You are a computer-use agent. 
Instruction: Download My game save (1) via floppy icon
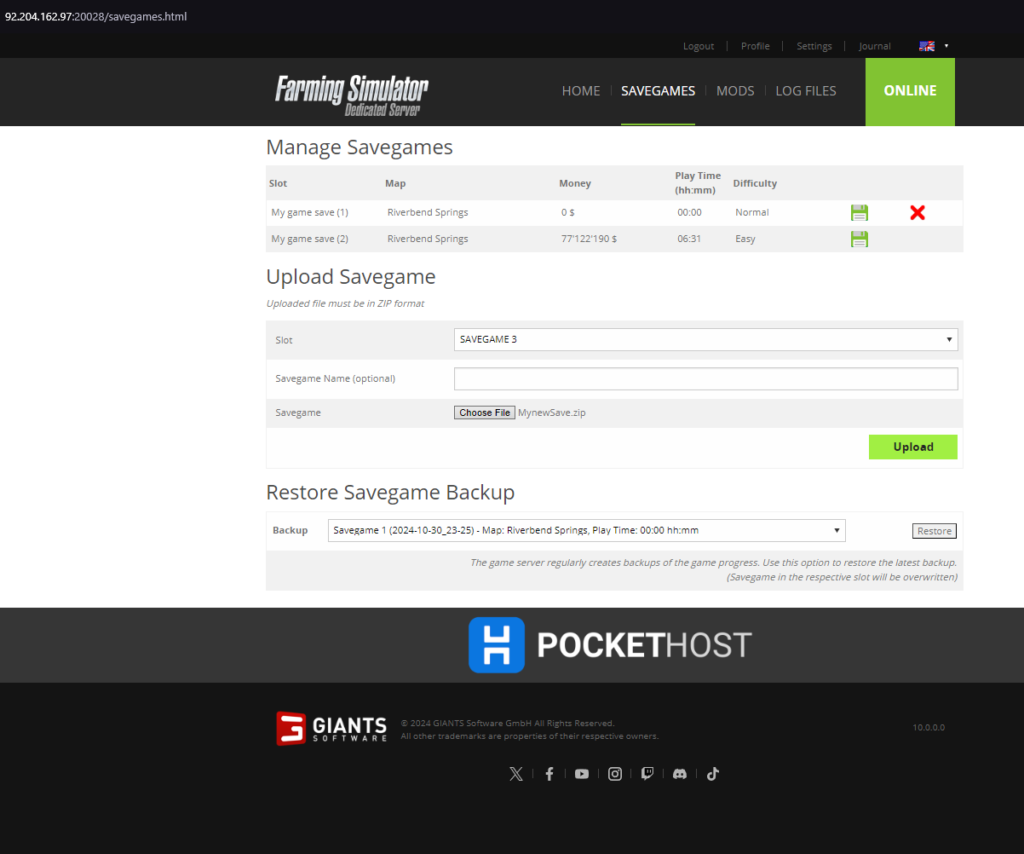tap(859, 213)
